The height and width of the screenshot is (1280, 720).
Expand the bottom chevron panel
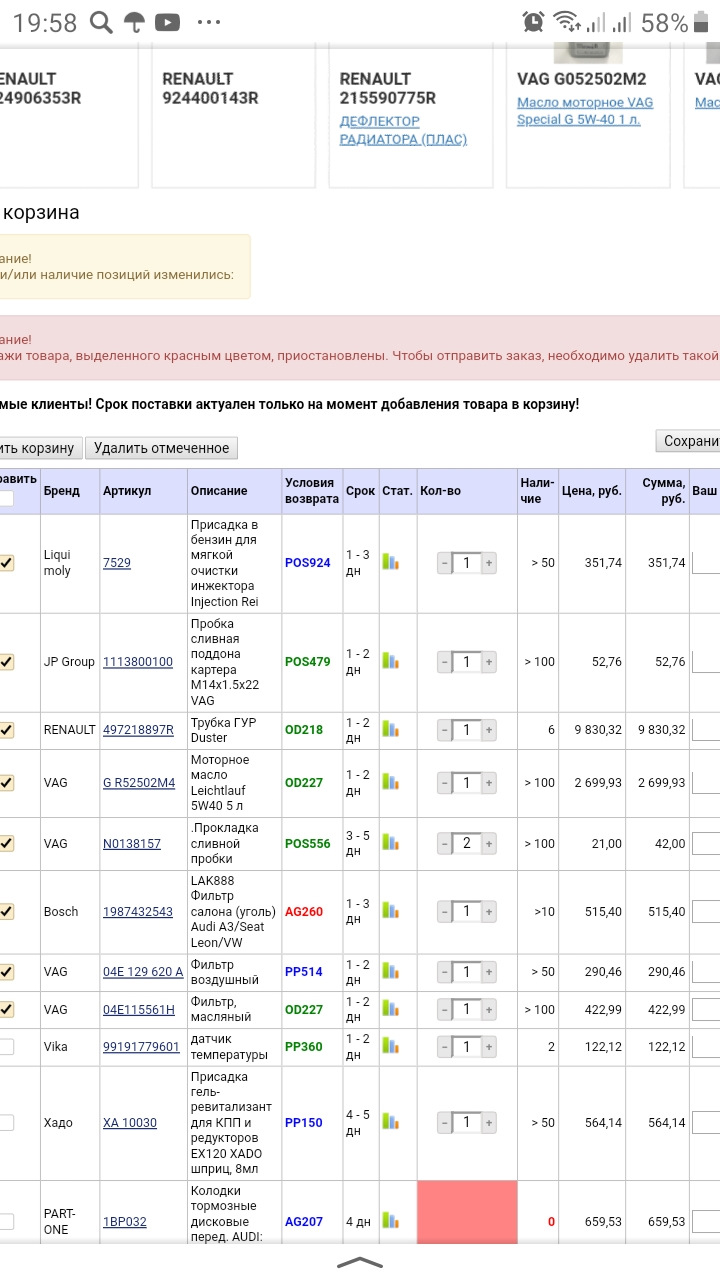point(360,1264)
